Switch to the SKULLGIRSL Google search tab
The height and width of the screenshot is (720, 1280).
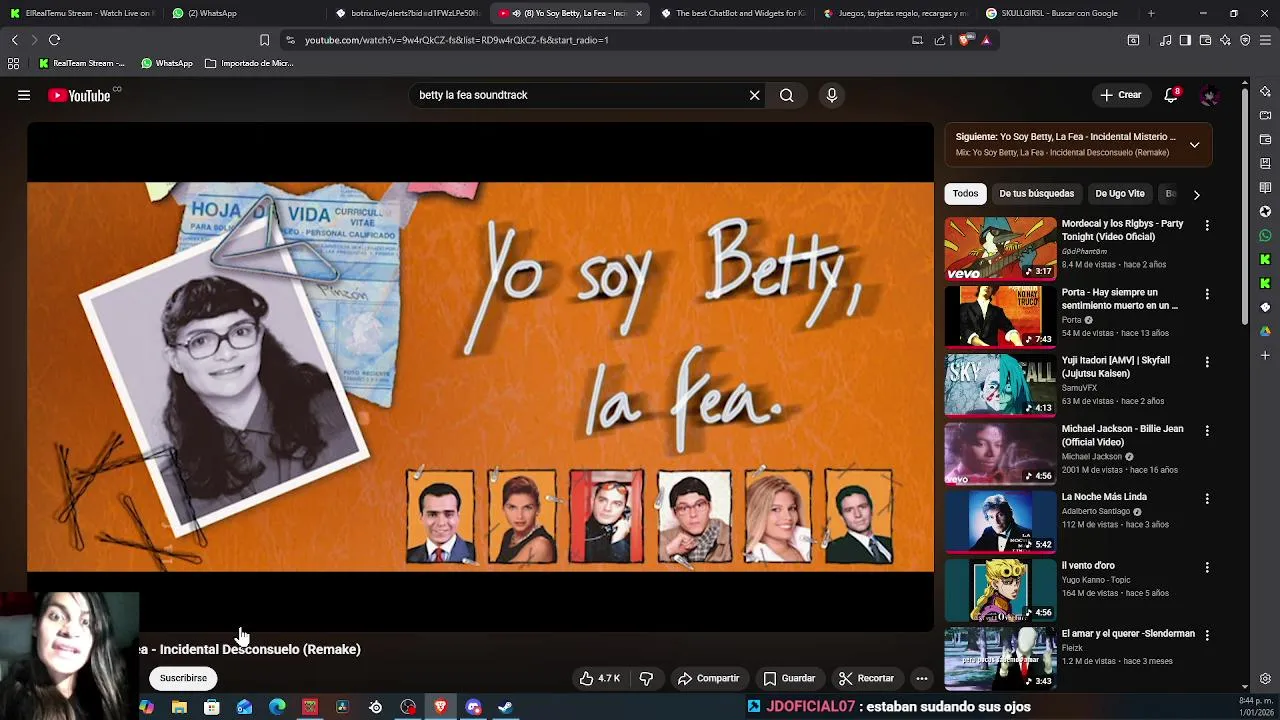click(x=1058, y=13)
